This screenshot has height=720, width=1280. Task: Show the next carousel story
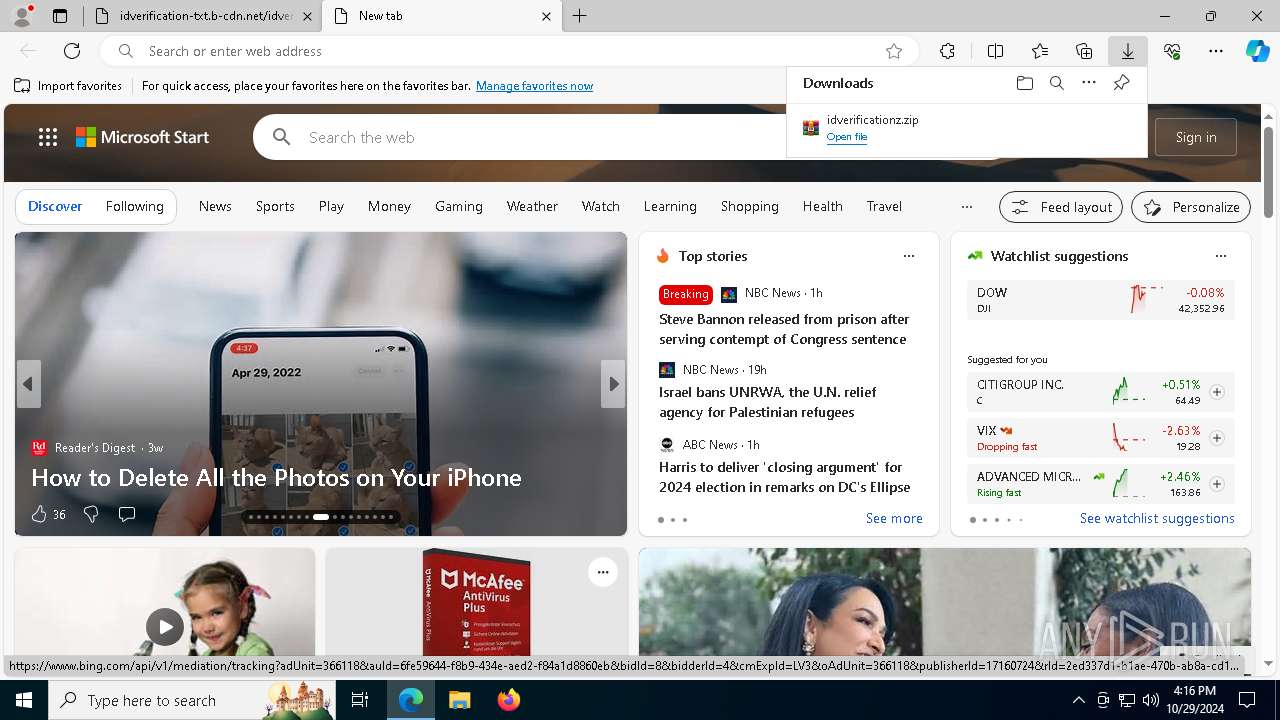(x=613, y=384)
